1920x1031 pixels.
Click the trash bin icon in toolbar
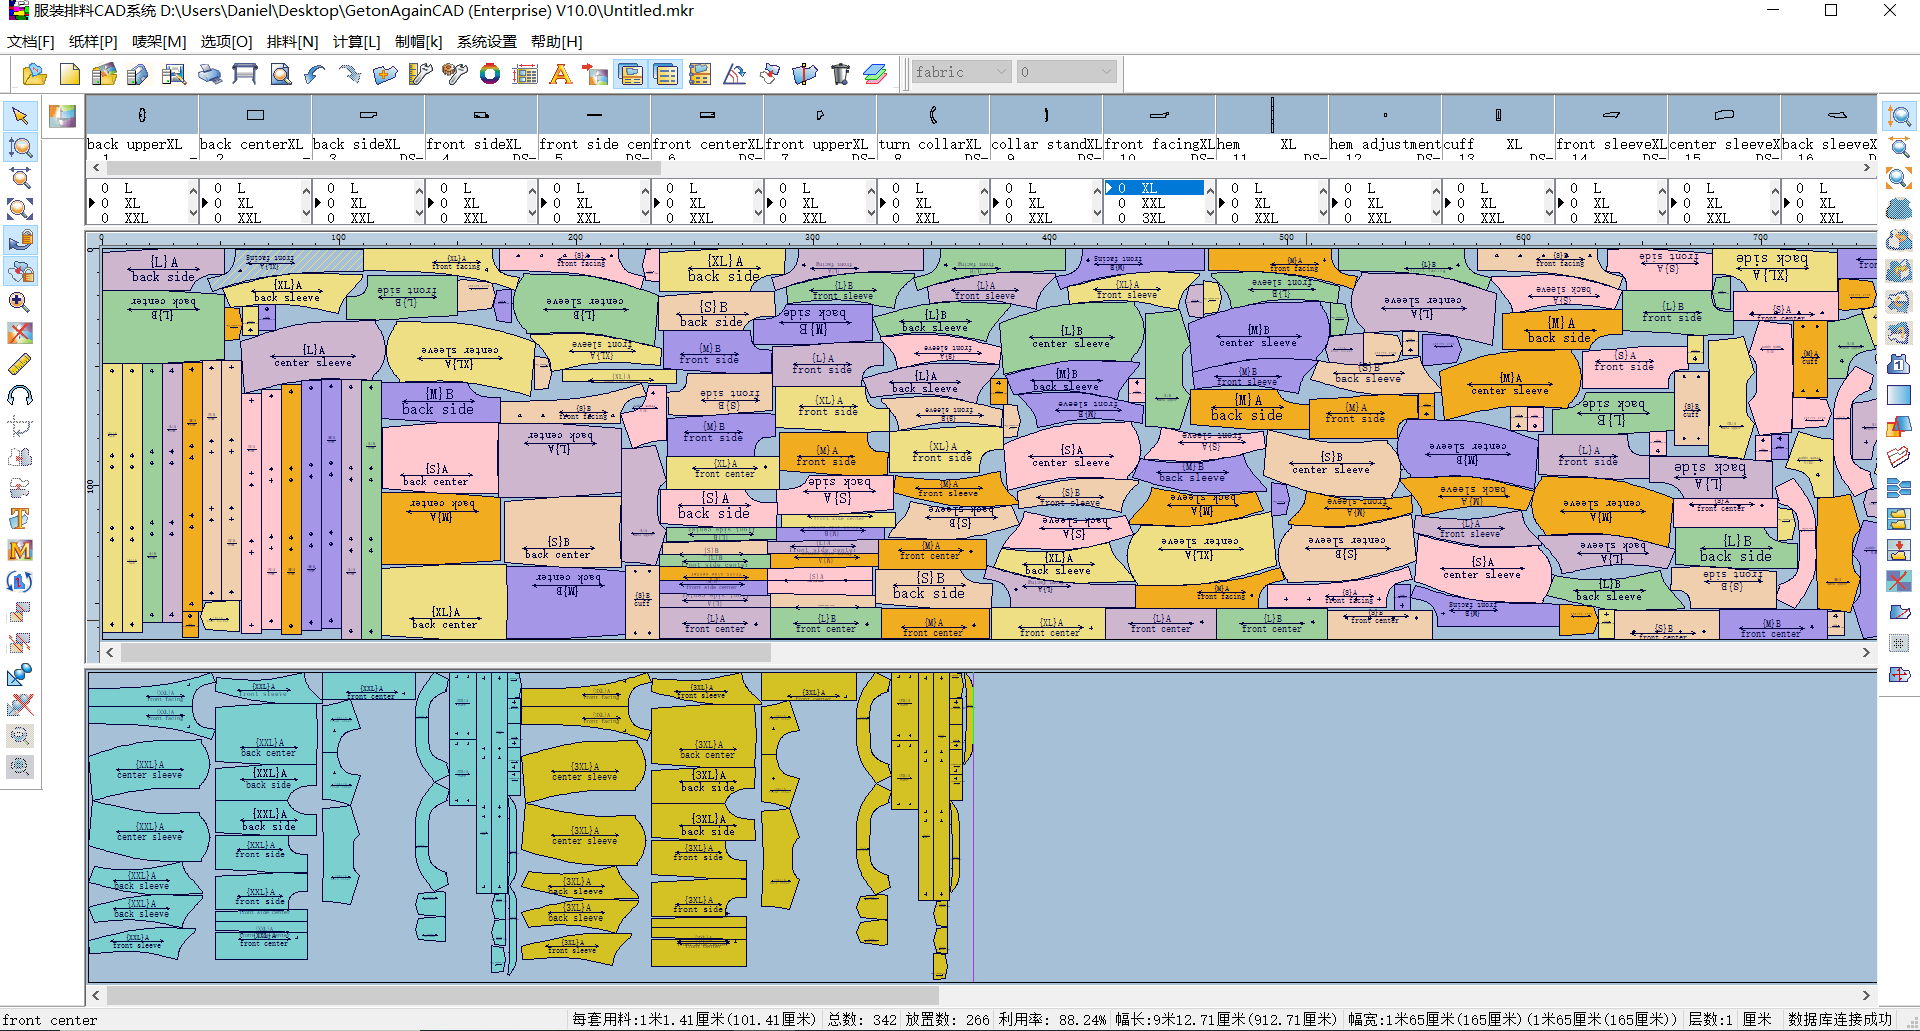840,74
